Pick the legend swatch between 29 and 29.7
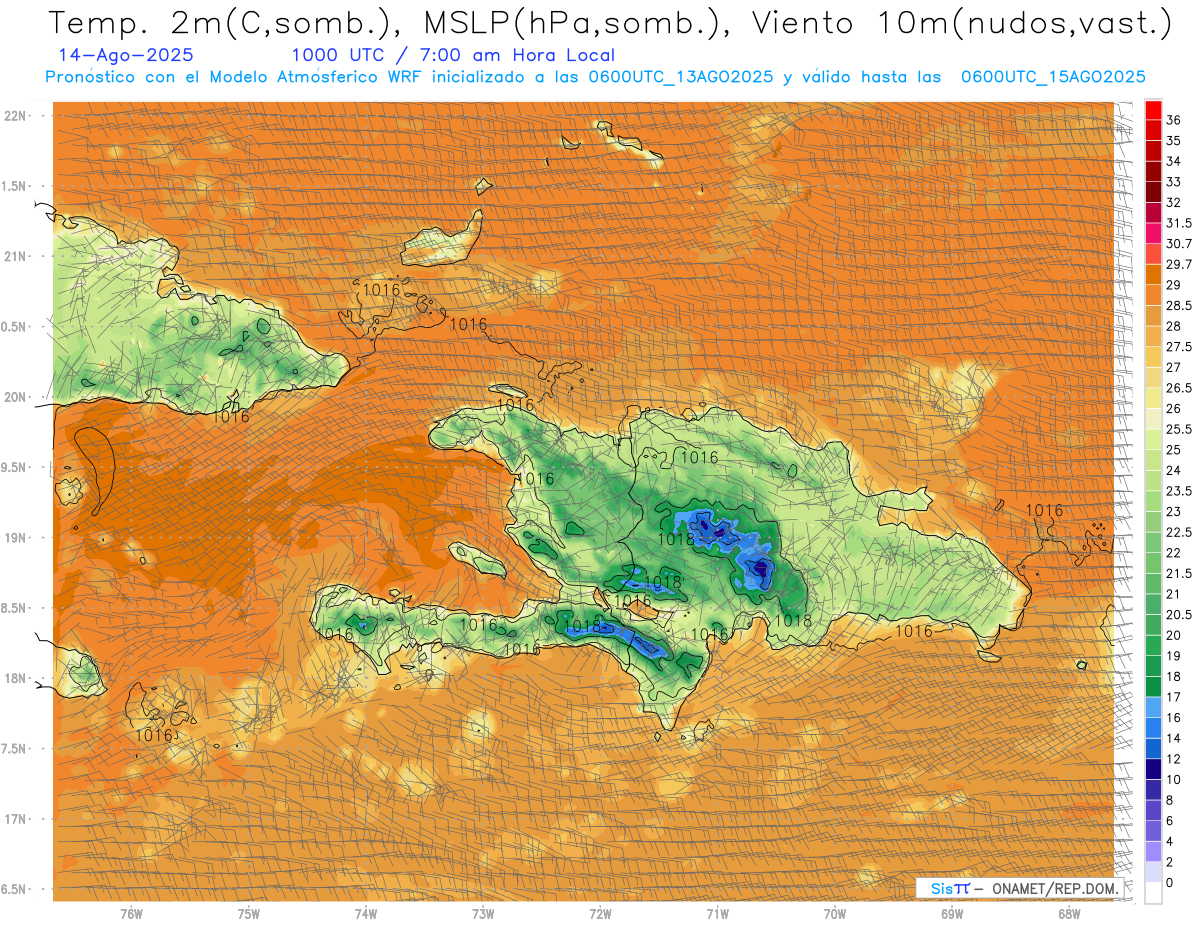The height and width of the screenshot is (927, 1200). tap(1153, 274)
